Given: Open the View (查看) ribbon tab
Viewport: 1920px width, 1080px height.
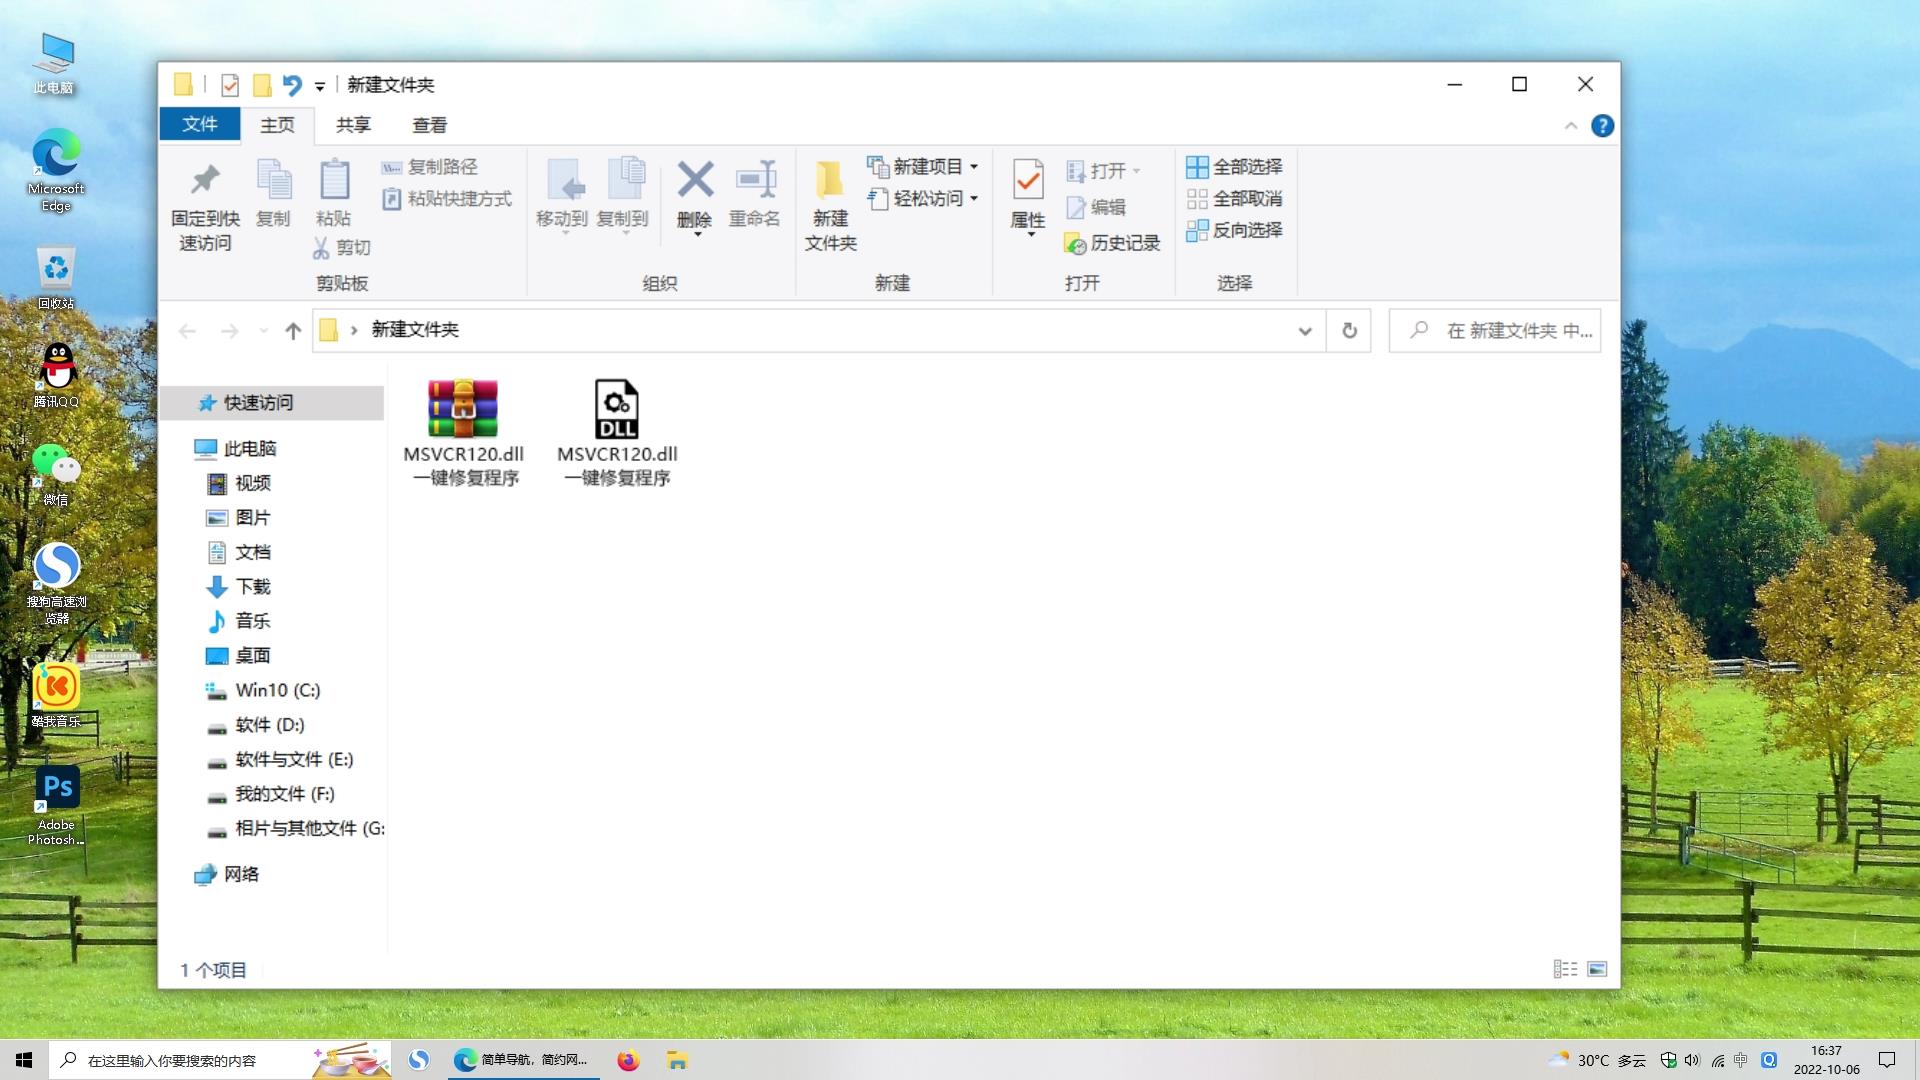Looking at the screenshot, I should point(429,125).
